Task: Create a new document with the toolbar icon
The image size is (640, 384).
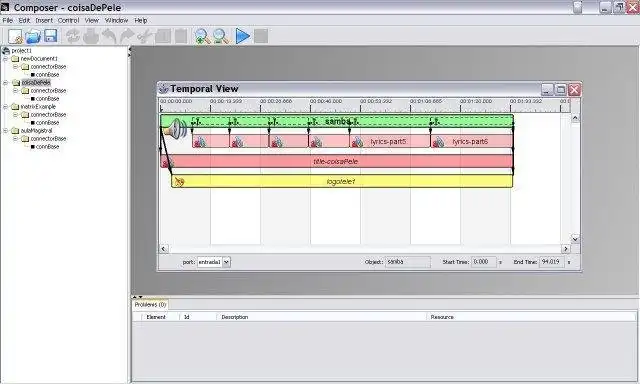Action: pyautogui.click(x=15, y=36)
